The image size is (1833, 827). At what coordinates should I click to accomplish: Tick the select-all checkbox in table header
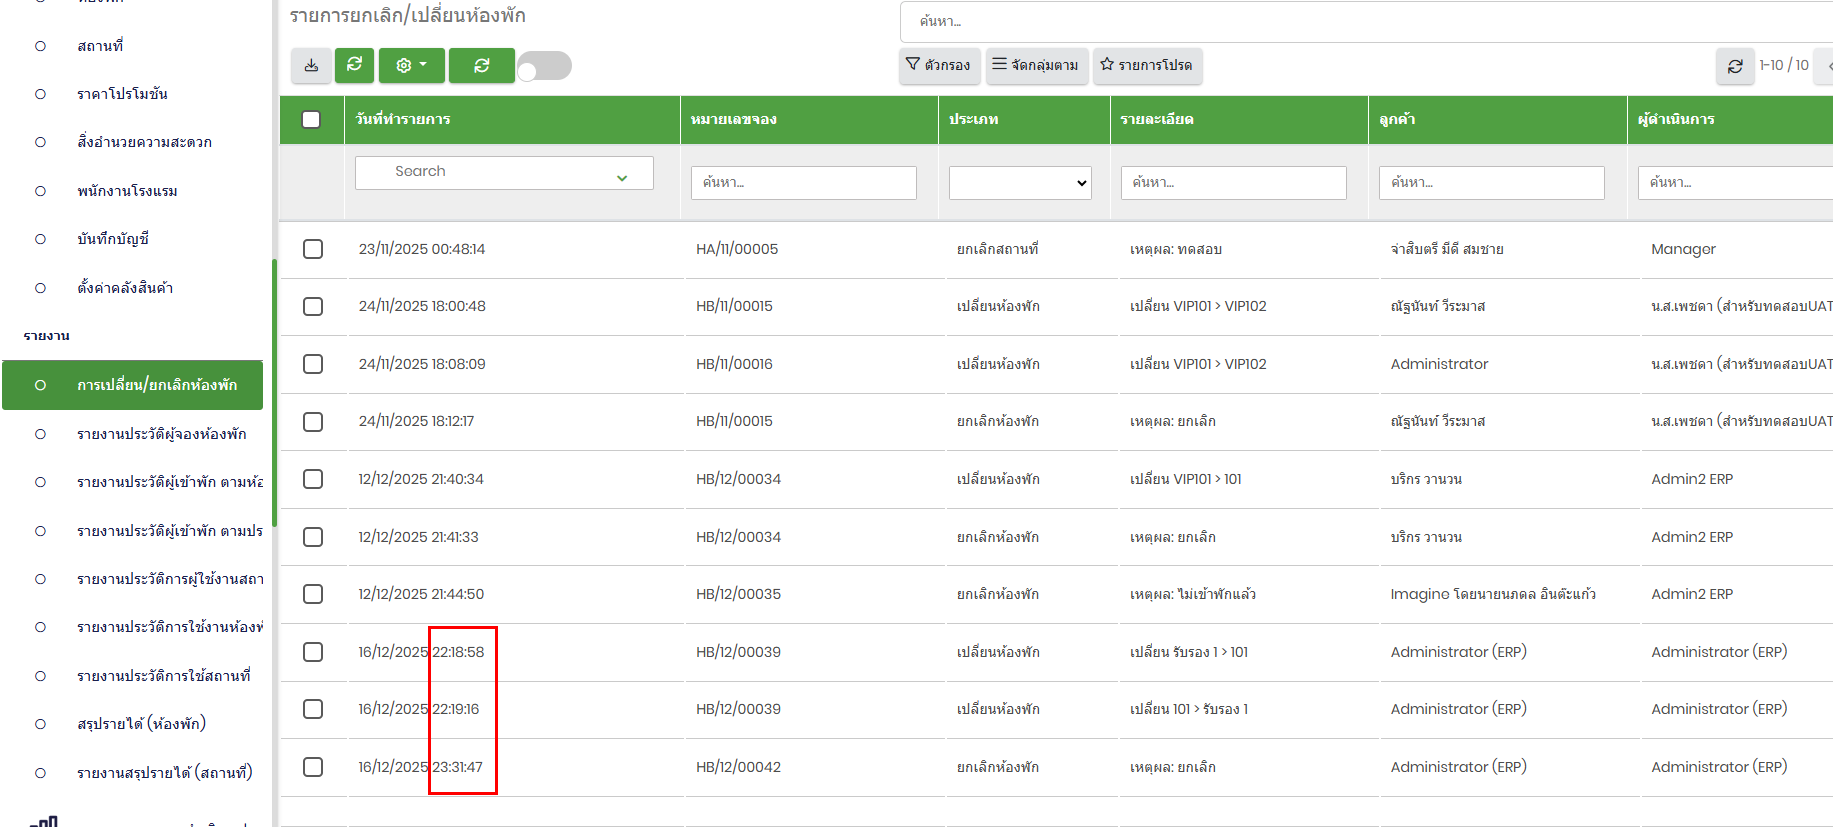[311, 120]
